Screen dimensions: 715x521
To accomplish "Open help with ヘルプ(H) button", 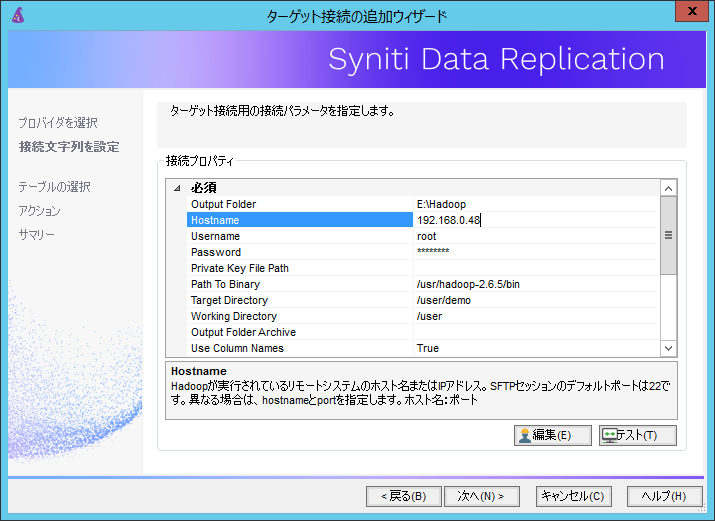I will 664,496.
